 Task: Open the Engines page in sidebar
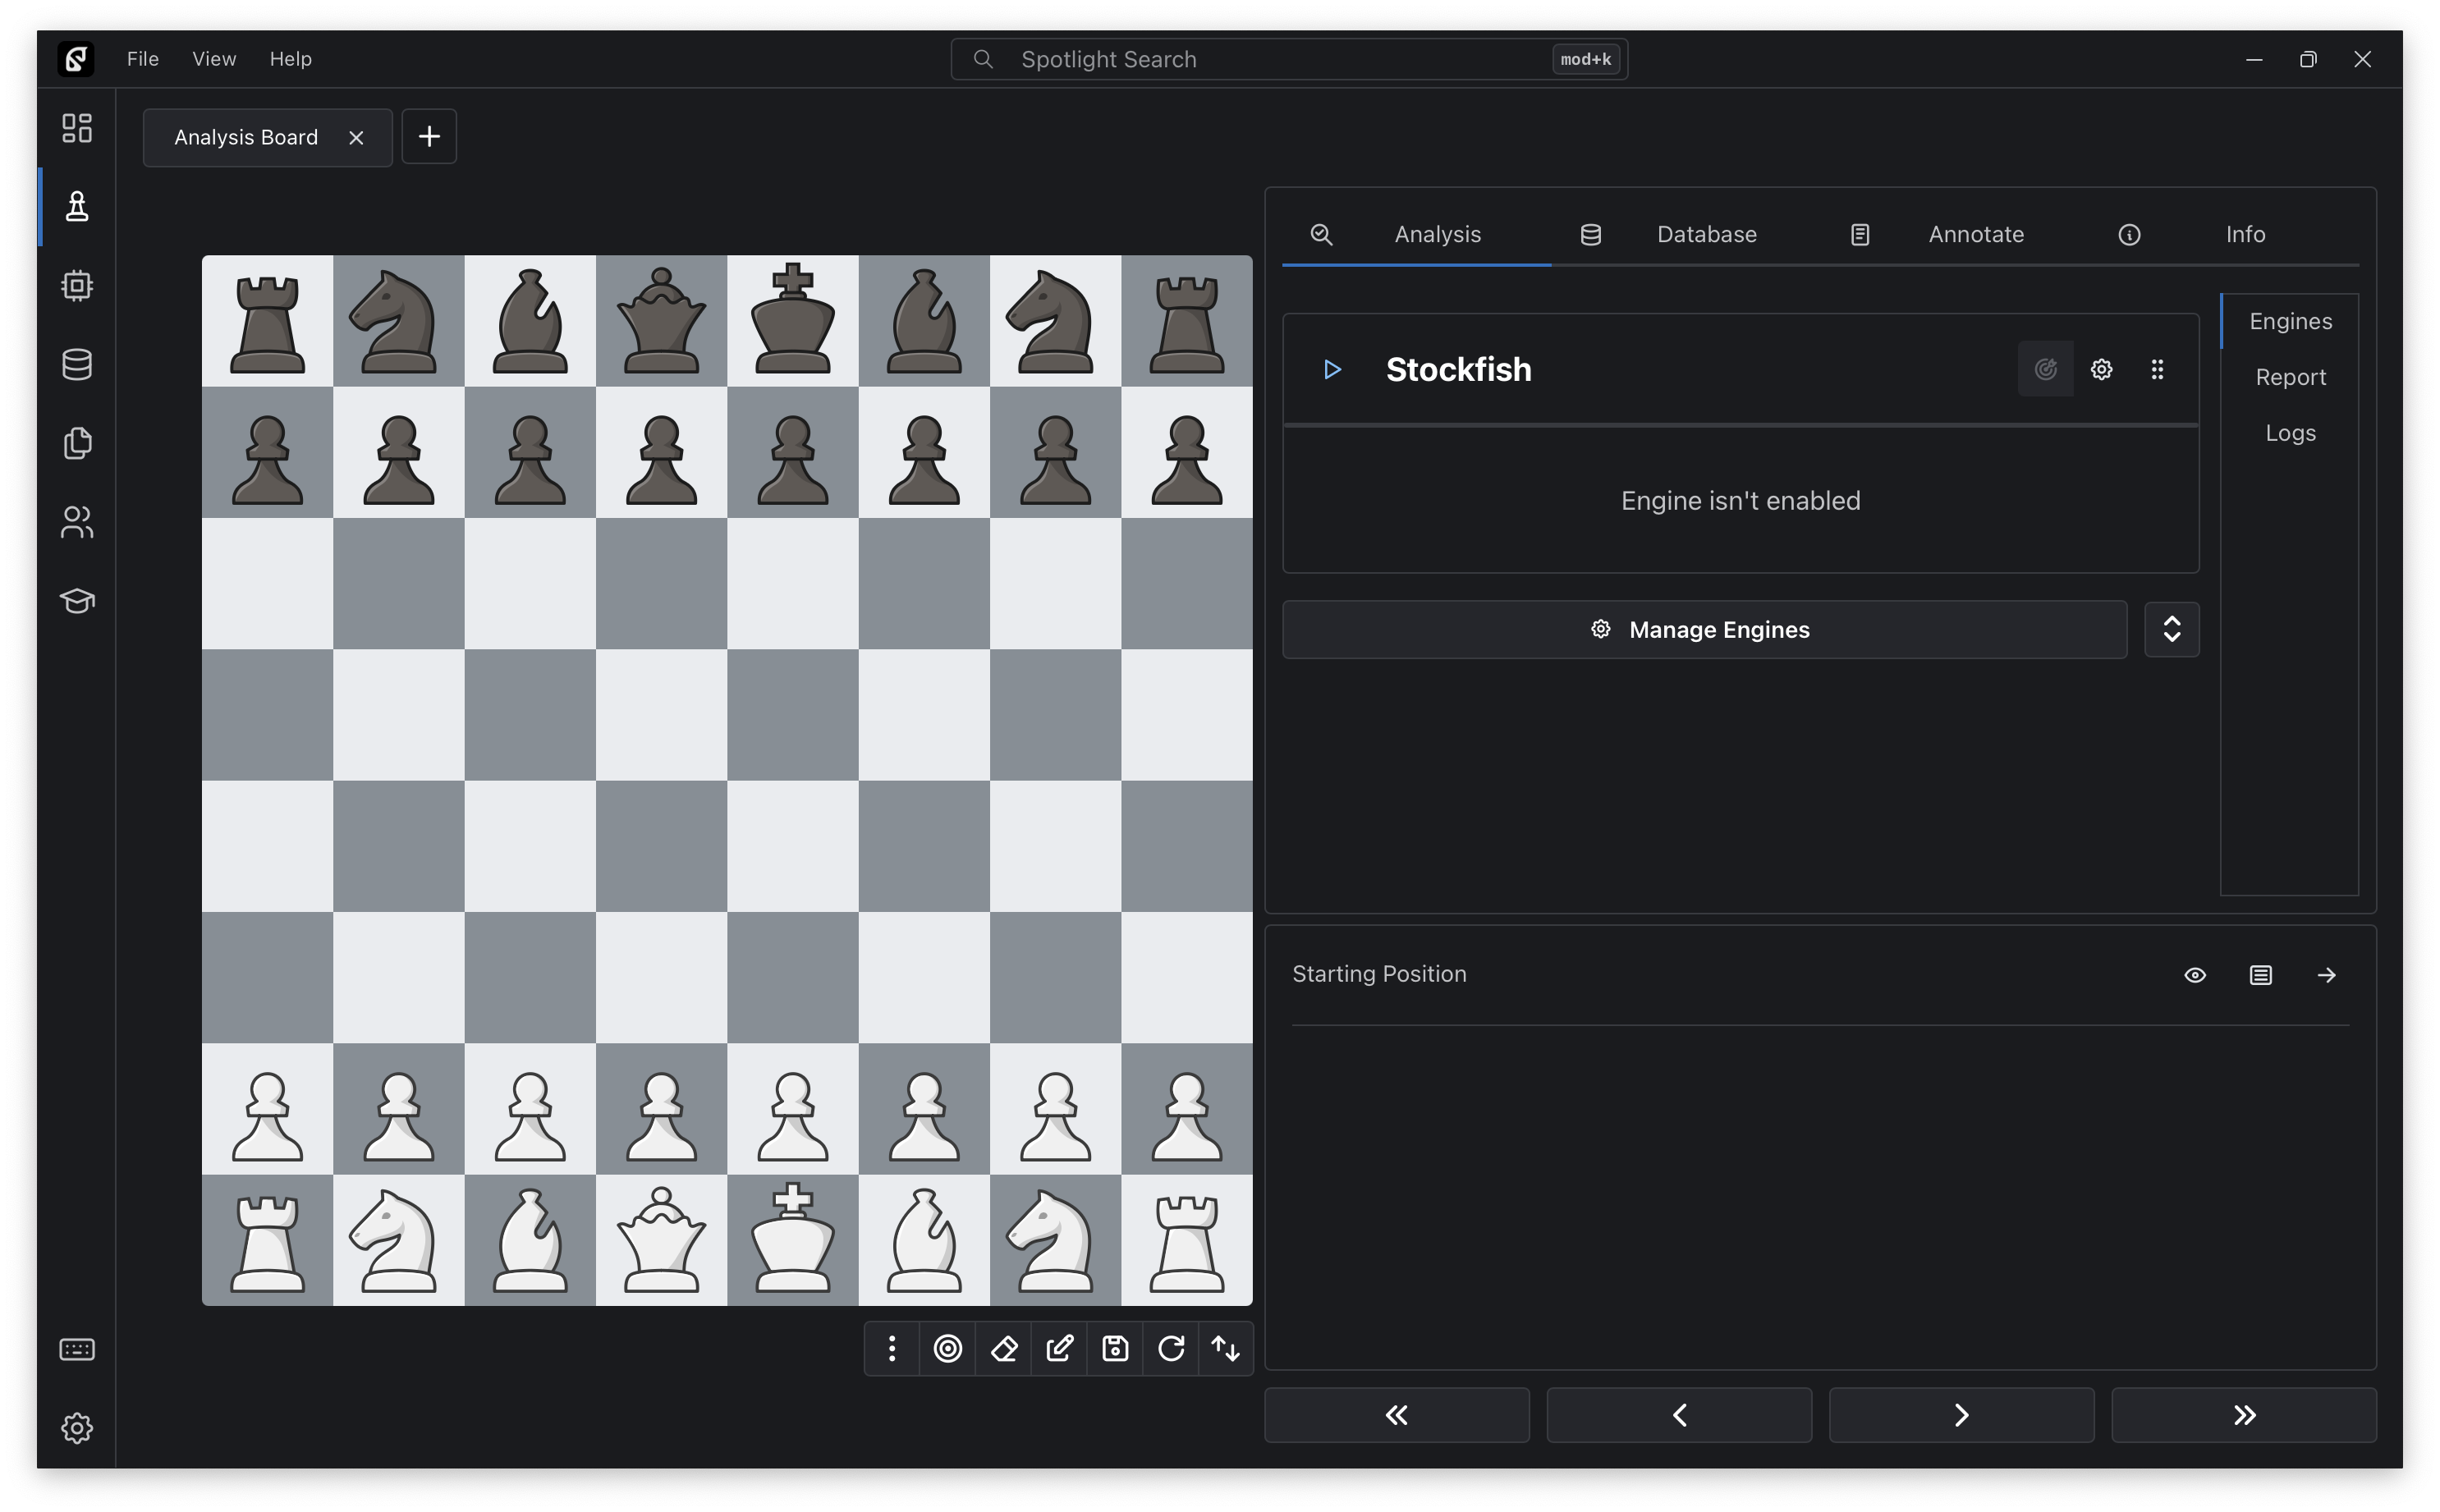coord(77,286)
